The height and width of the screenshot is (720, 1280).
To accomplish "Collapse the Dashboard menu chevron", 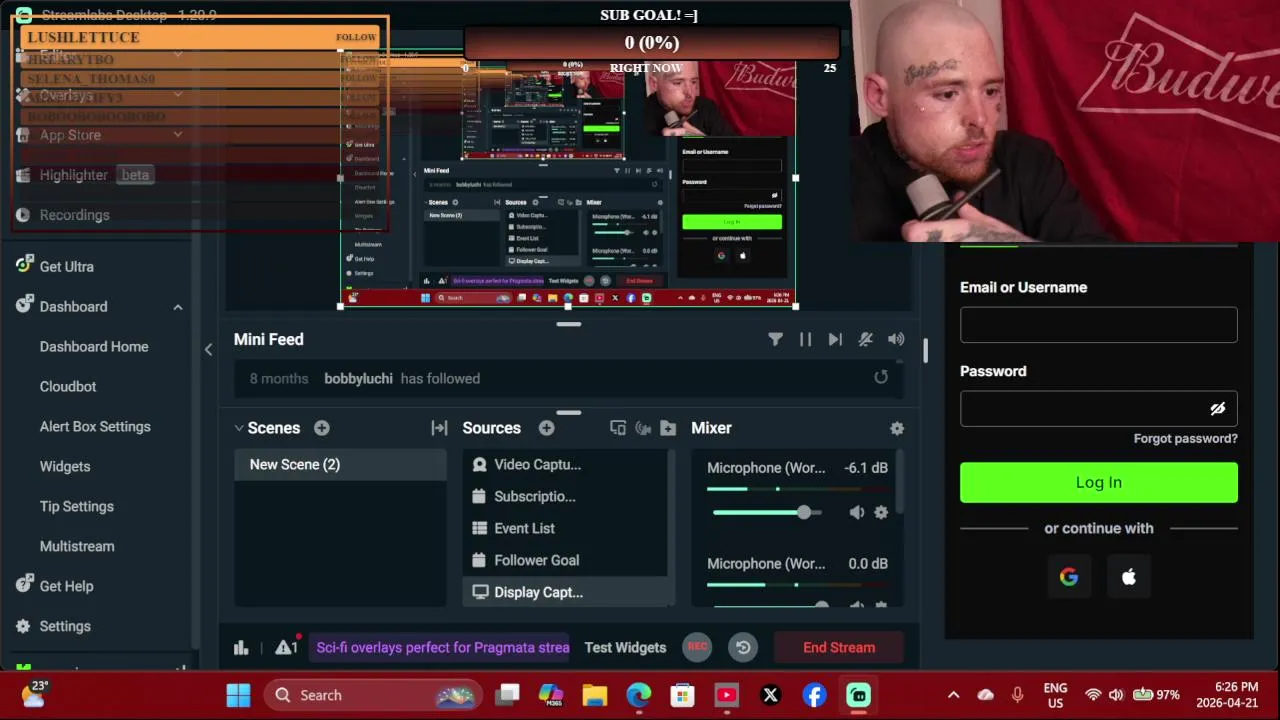I will click(178, 307).
